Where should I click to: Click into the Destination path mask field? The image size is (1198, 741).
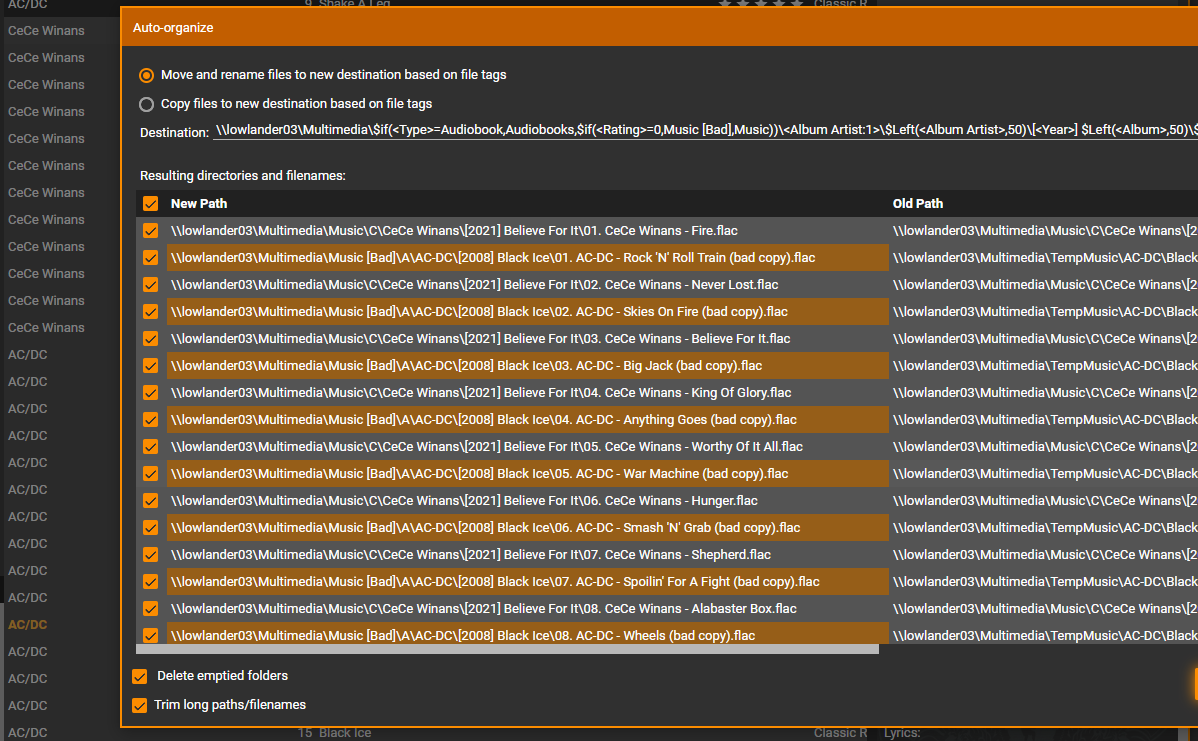(x=700, y=132)
